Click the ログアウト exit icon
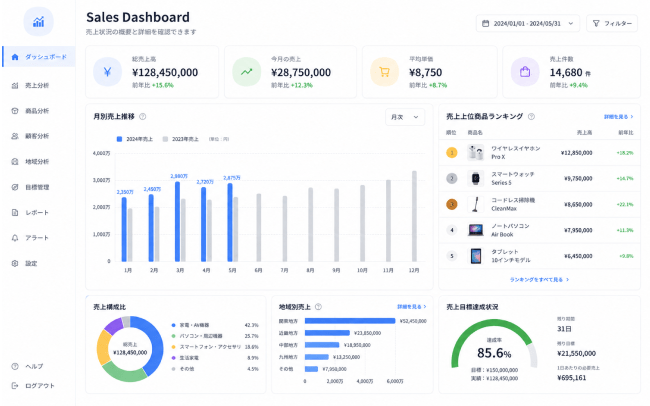Image resolution: width=650 pixels, height=406 pixels. [15, 386]
